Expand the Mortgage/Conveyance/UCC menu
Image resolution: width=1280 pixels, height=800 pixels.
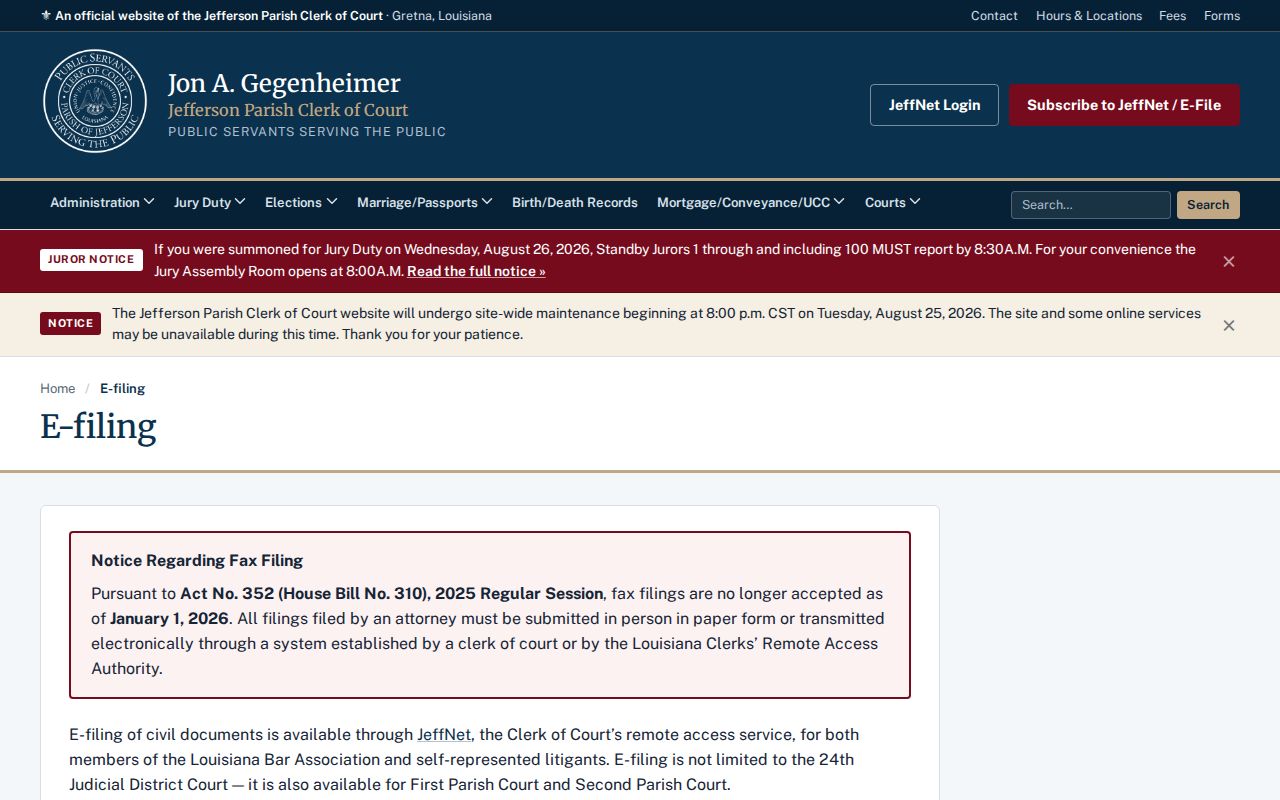pyautogui.click(x=751, y=203)
